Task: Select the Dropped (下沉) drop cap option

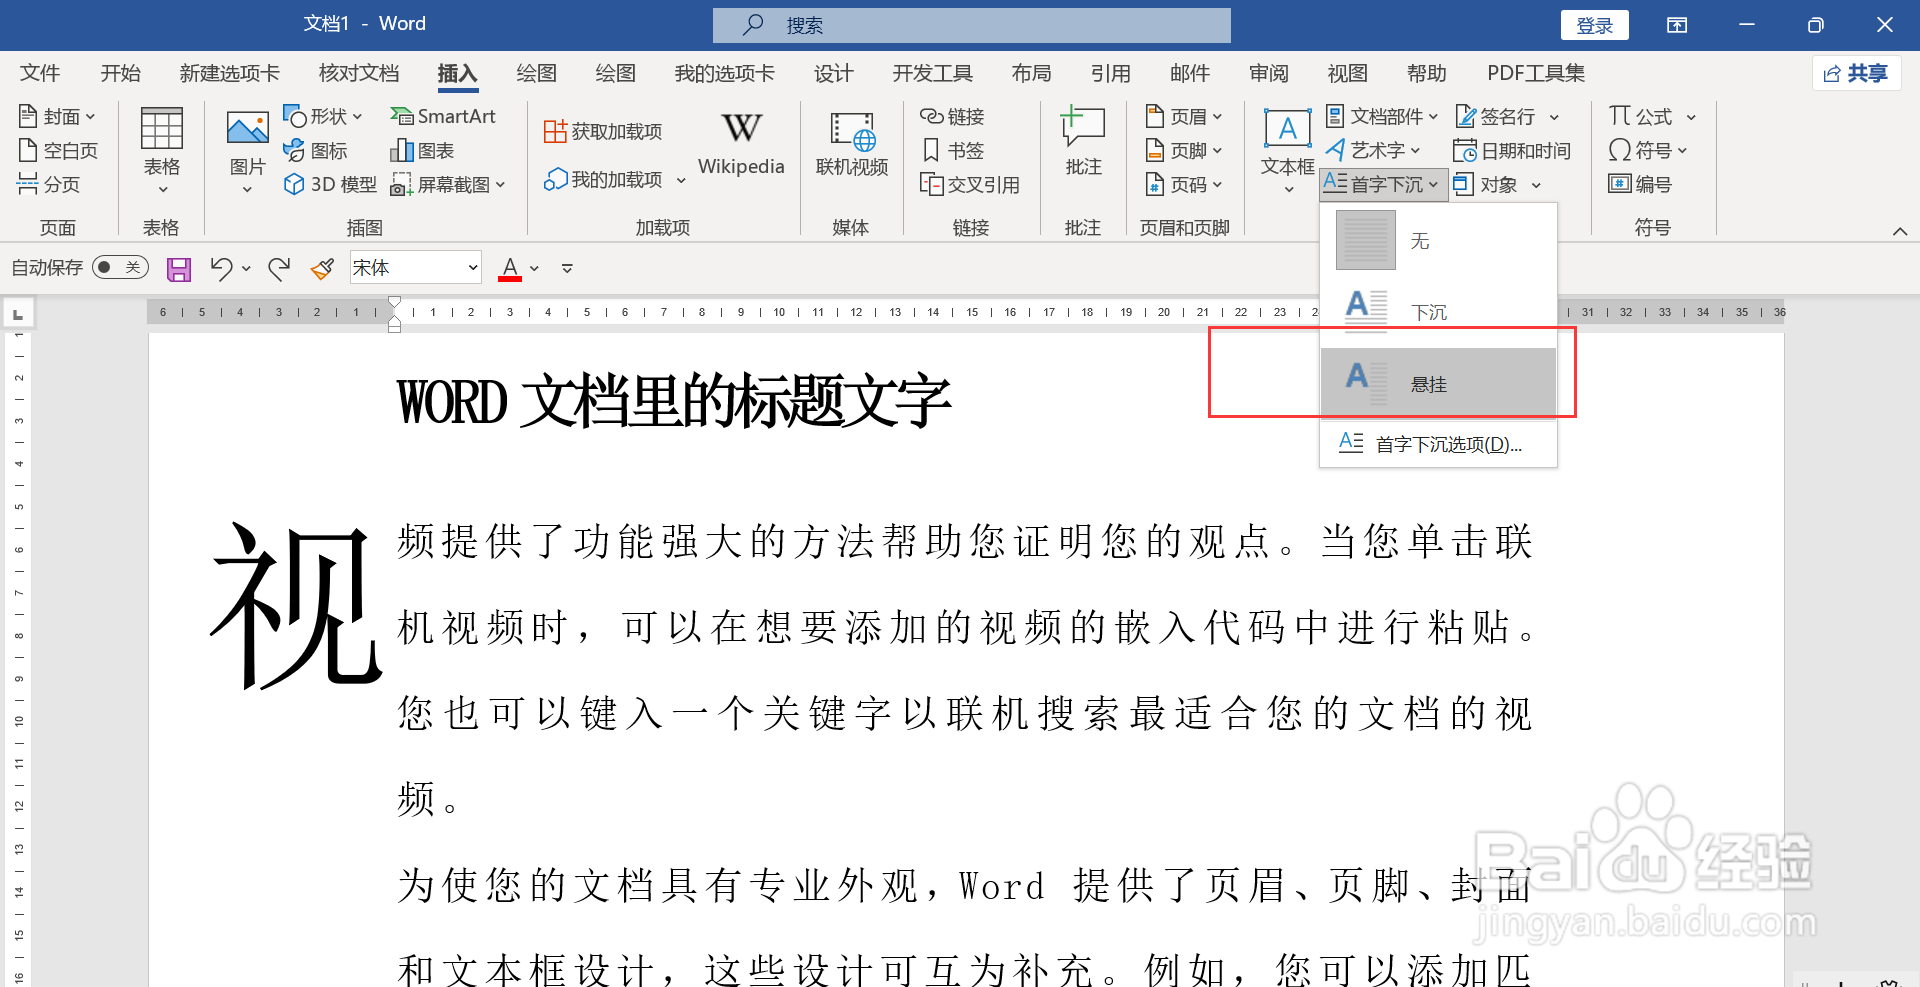Action: [x=1438, y=311]
